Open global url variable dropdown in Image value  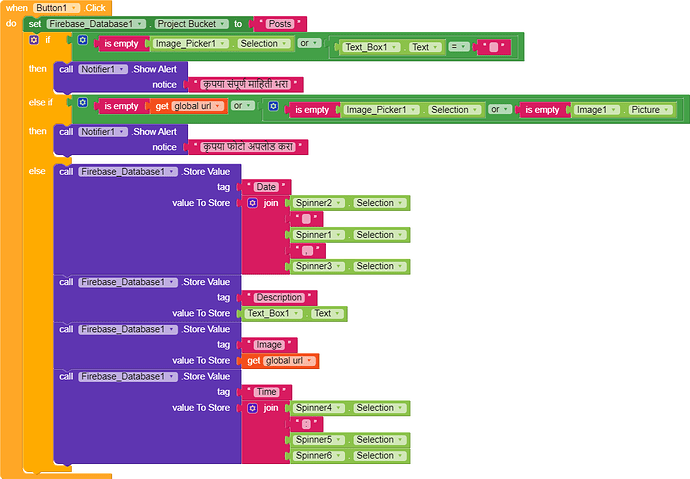click(309, 361)
